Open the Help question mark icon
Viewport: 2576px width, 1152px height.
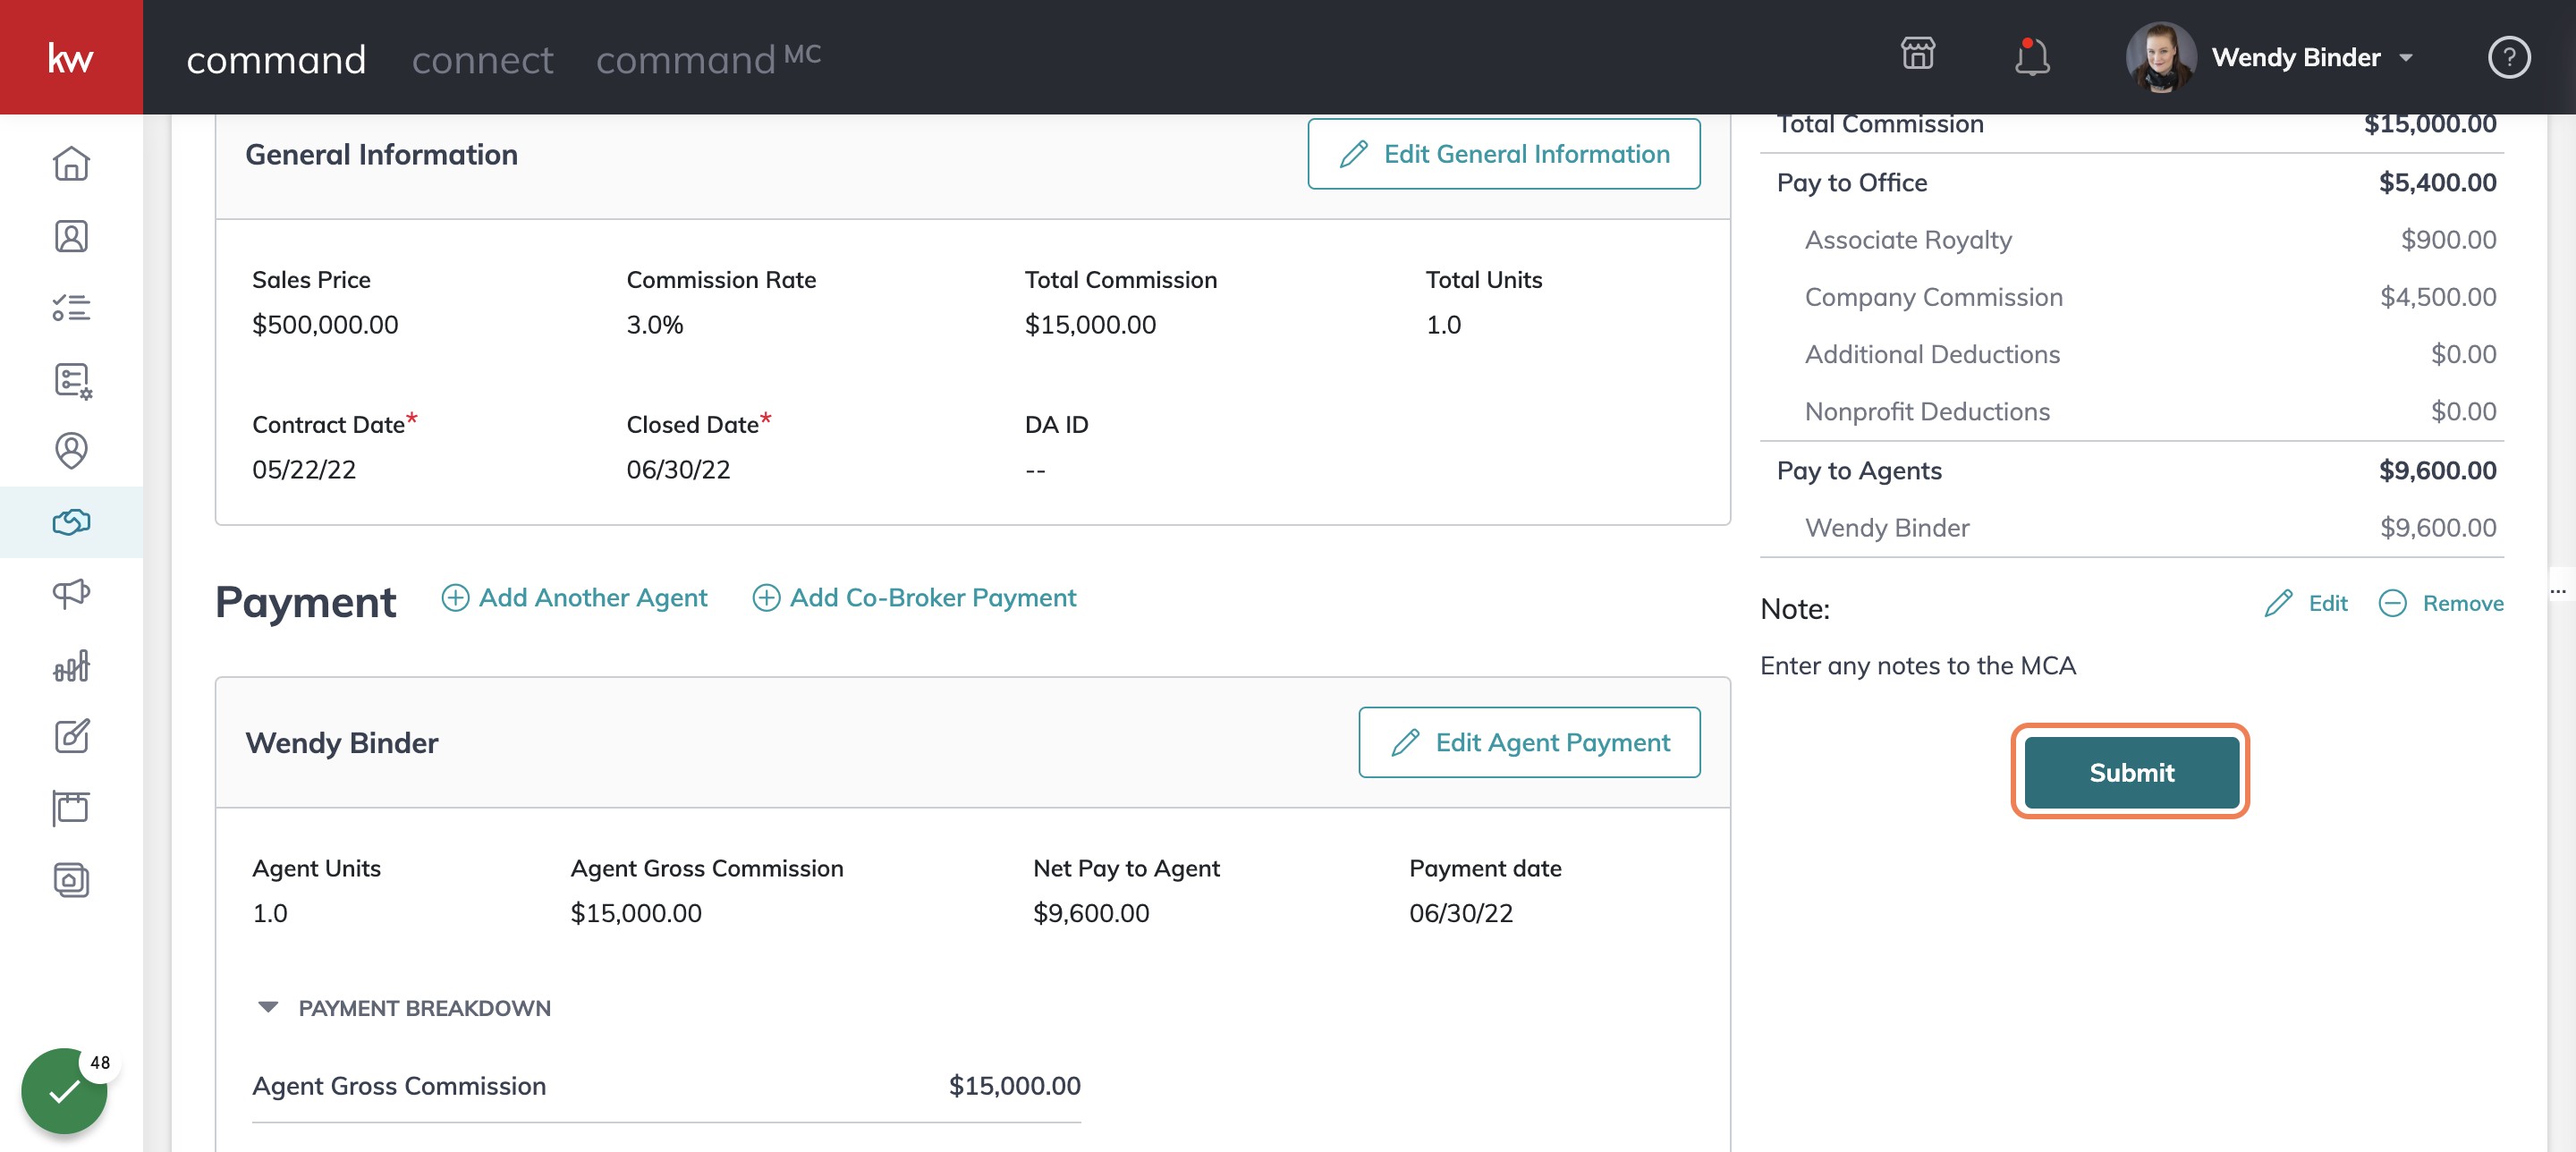(x=2508, y=58)
